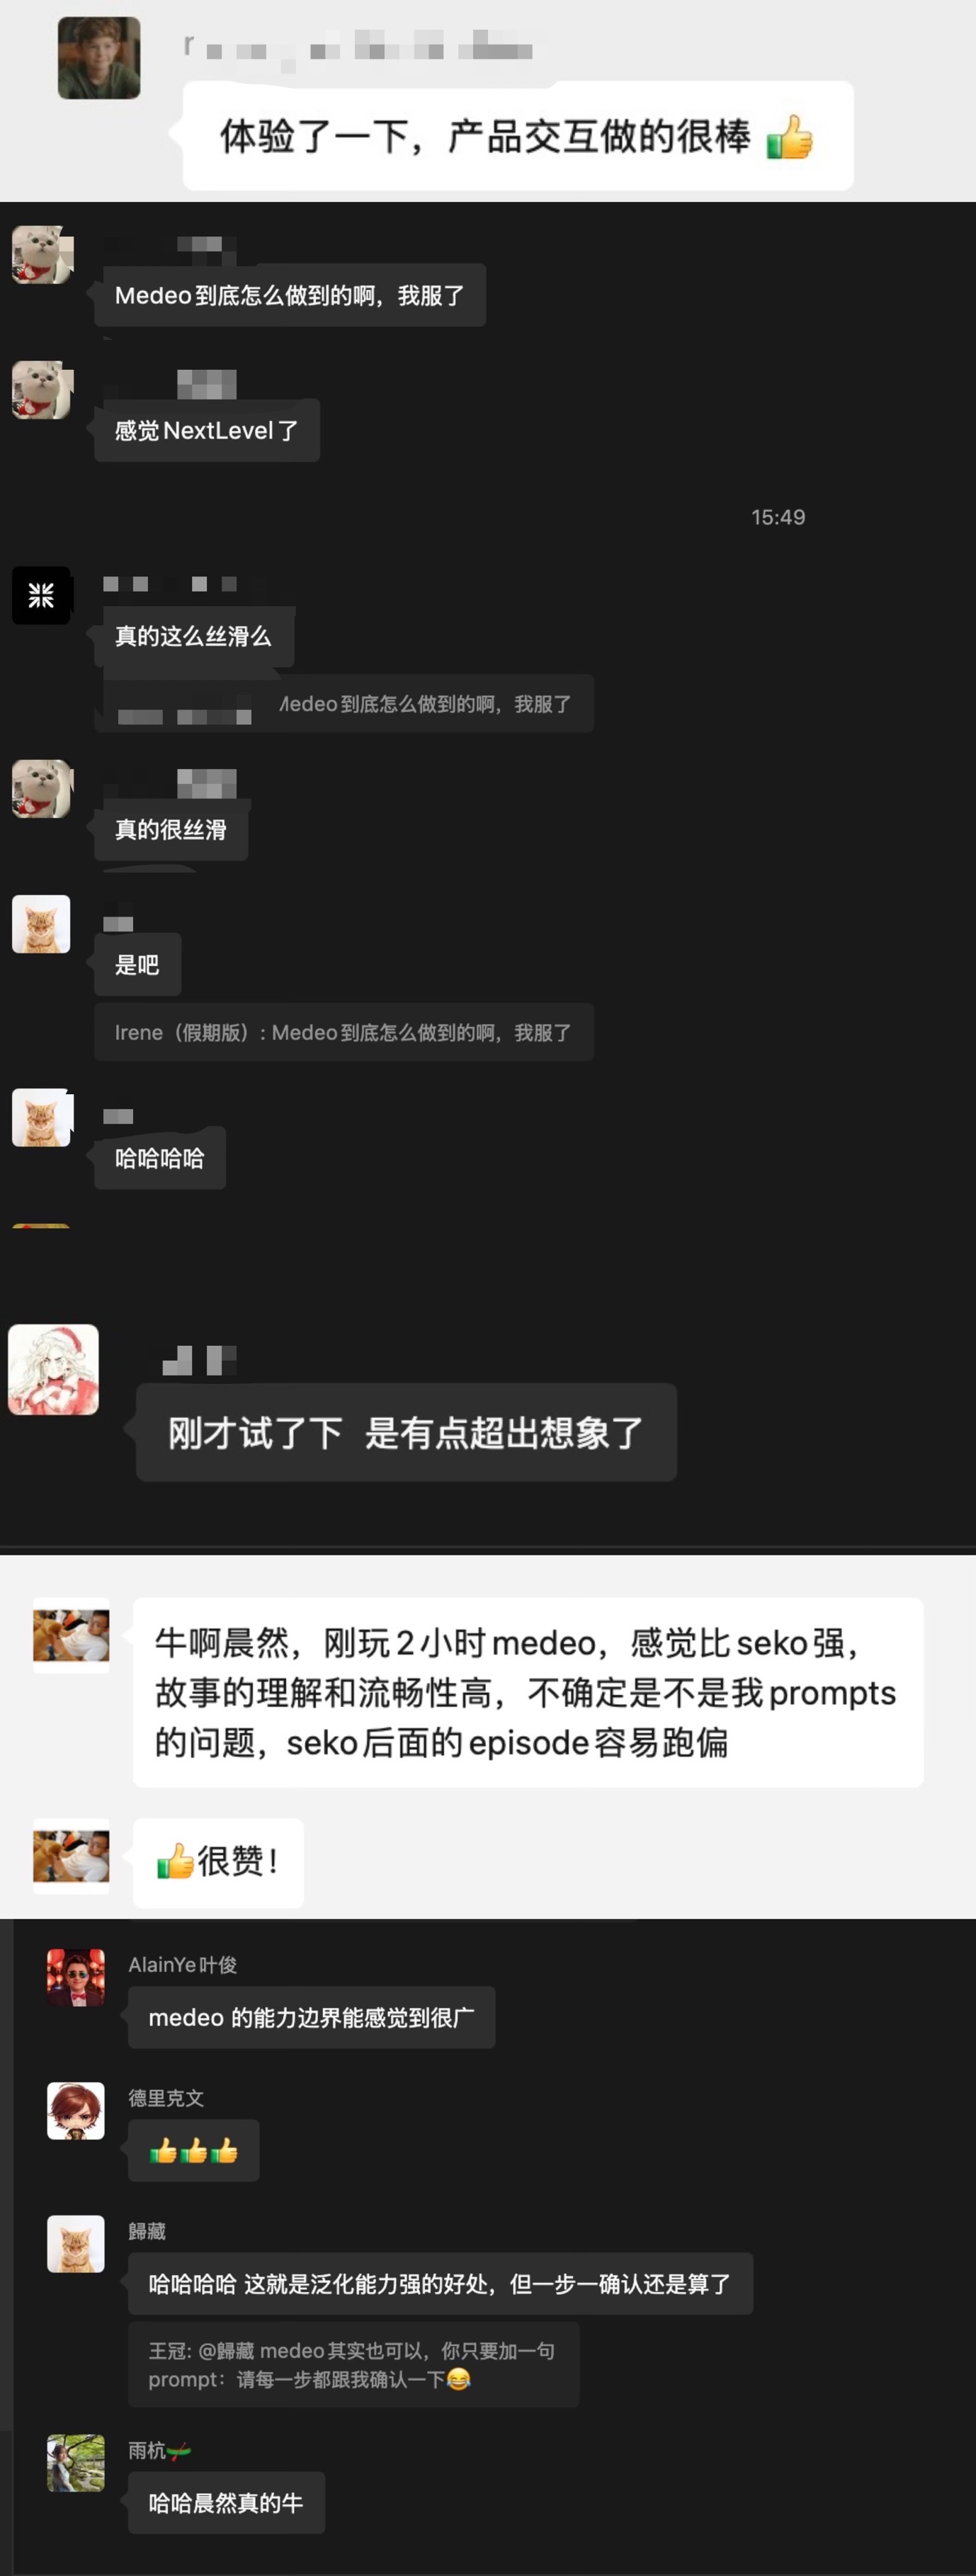Click the '感觉NextLevel了' message bubble
Image resolution: width=976 pixels, height=2576 pixels.
[206, 430]
